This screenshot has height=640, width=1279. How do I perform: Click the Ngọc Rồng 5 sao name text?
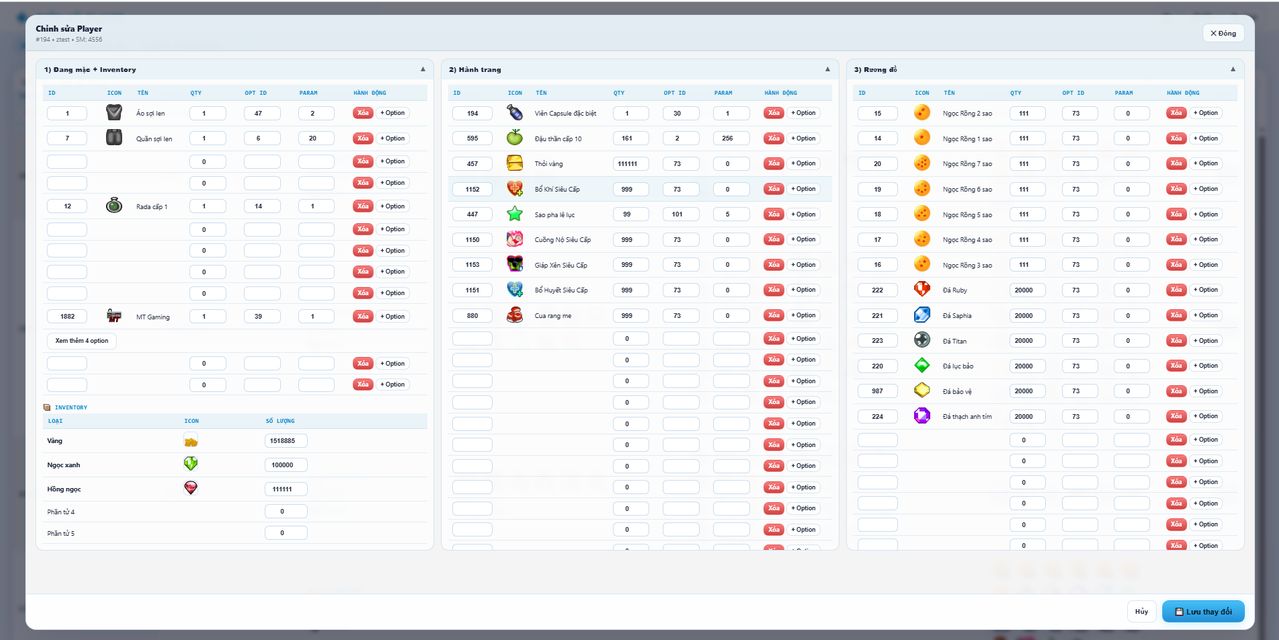[x=968, y=214]
